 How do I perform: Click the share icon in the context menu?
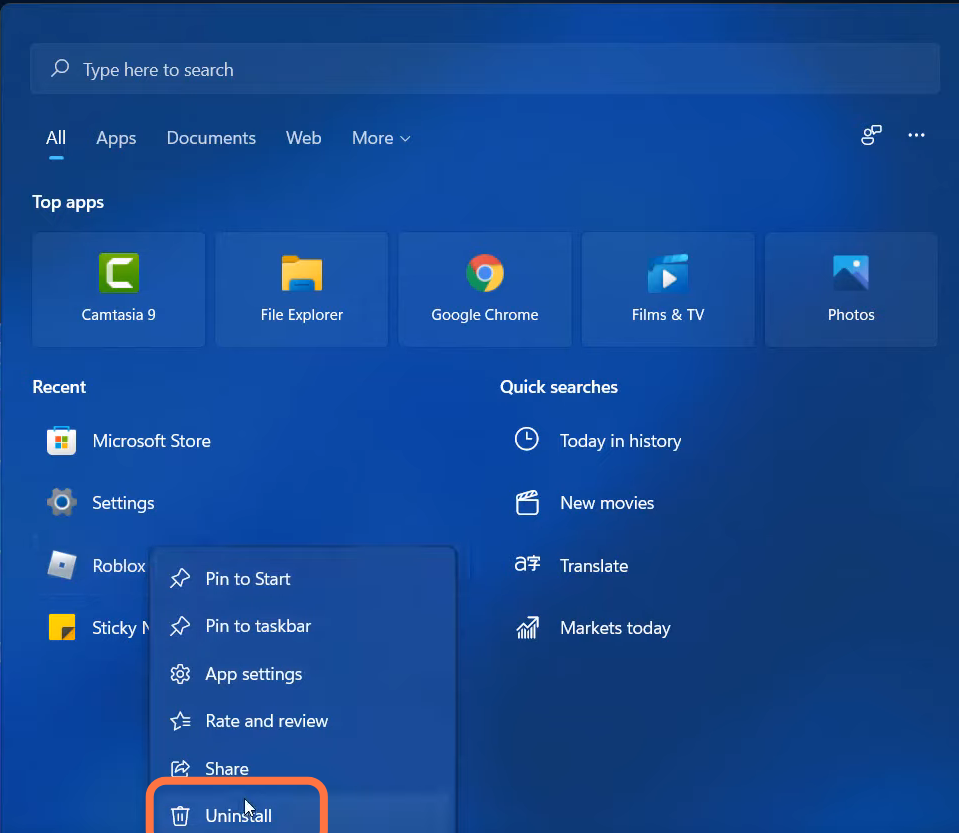tap(180, 768)
